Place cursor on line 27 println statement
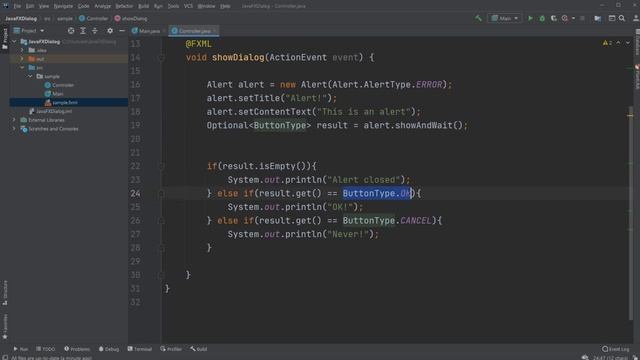The image size is (640, 360). 303,234
